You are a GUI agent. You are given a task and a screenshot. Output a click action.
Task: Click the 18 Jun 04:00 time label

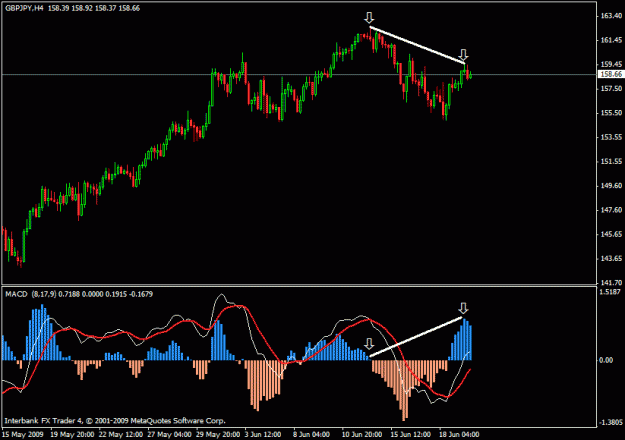pos(459,434)
